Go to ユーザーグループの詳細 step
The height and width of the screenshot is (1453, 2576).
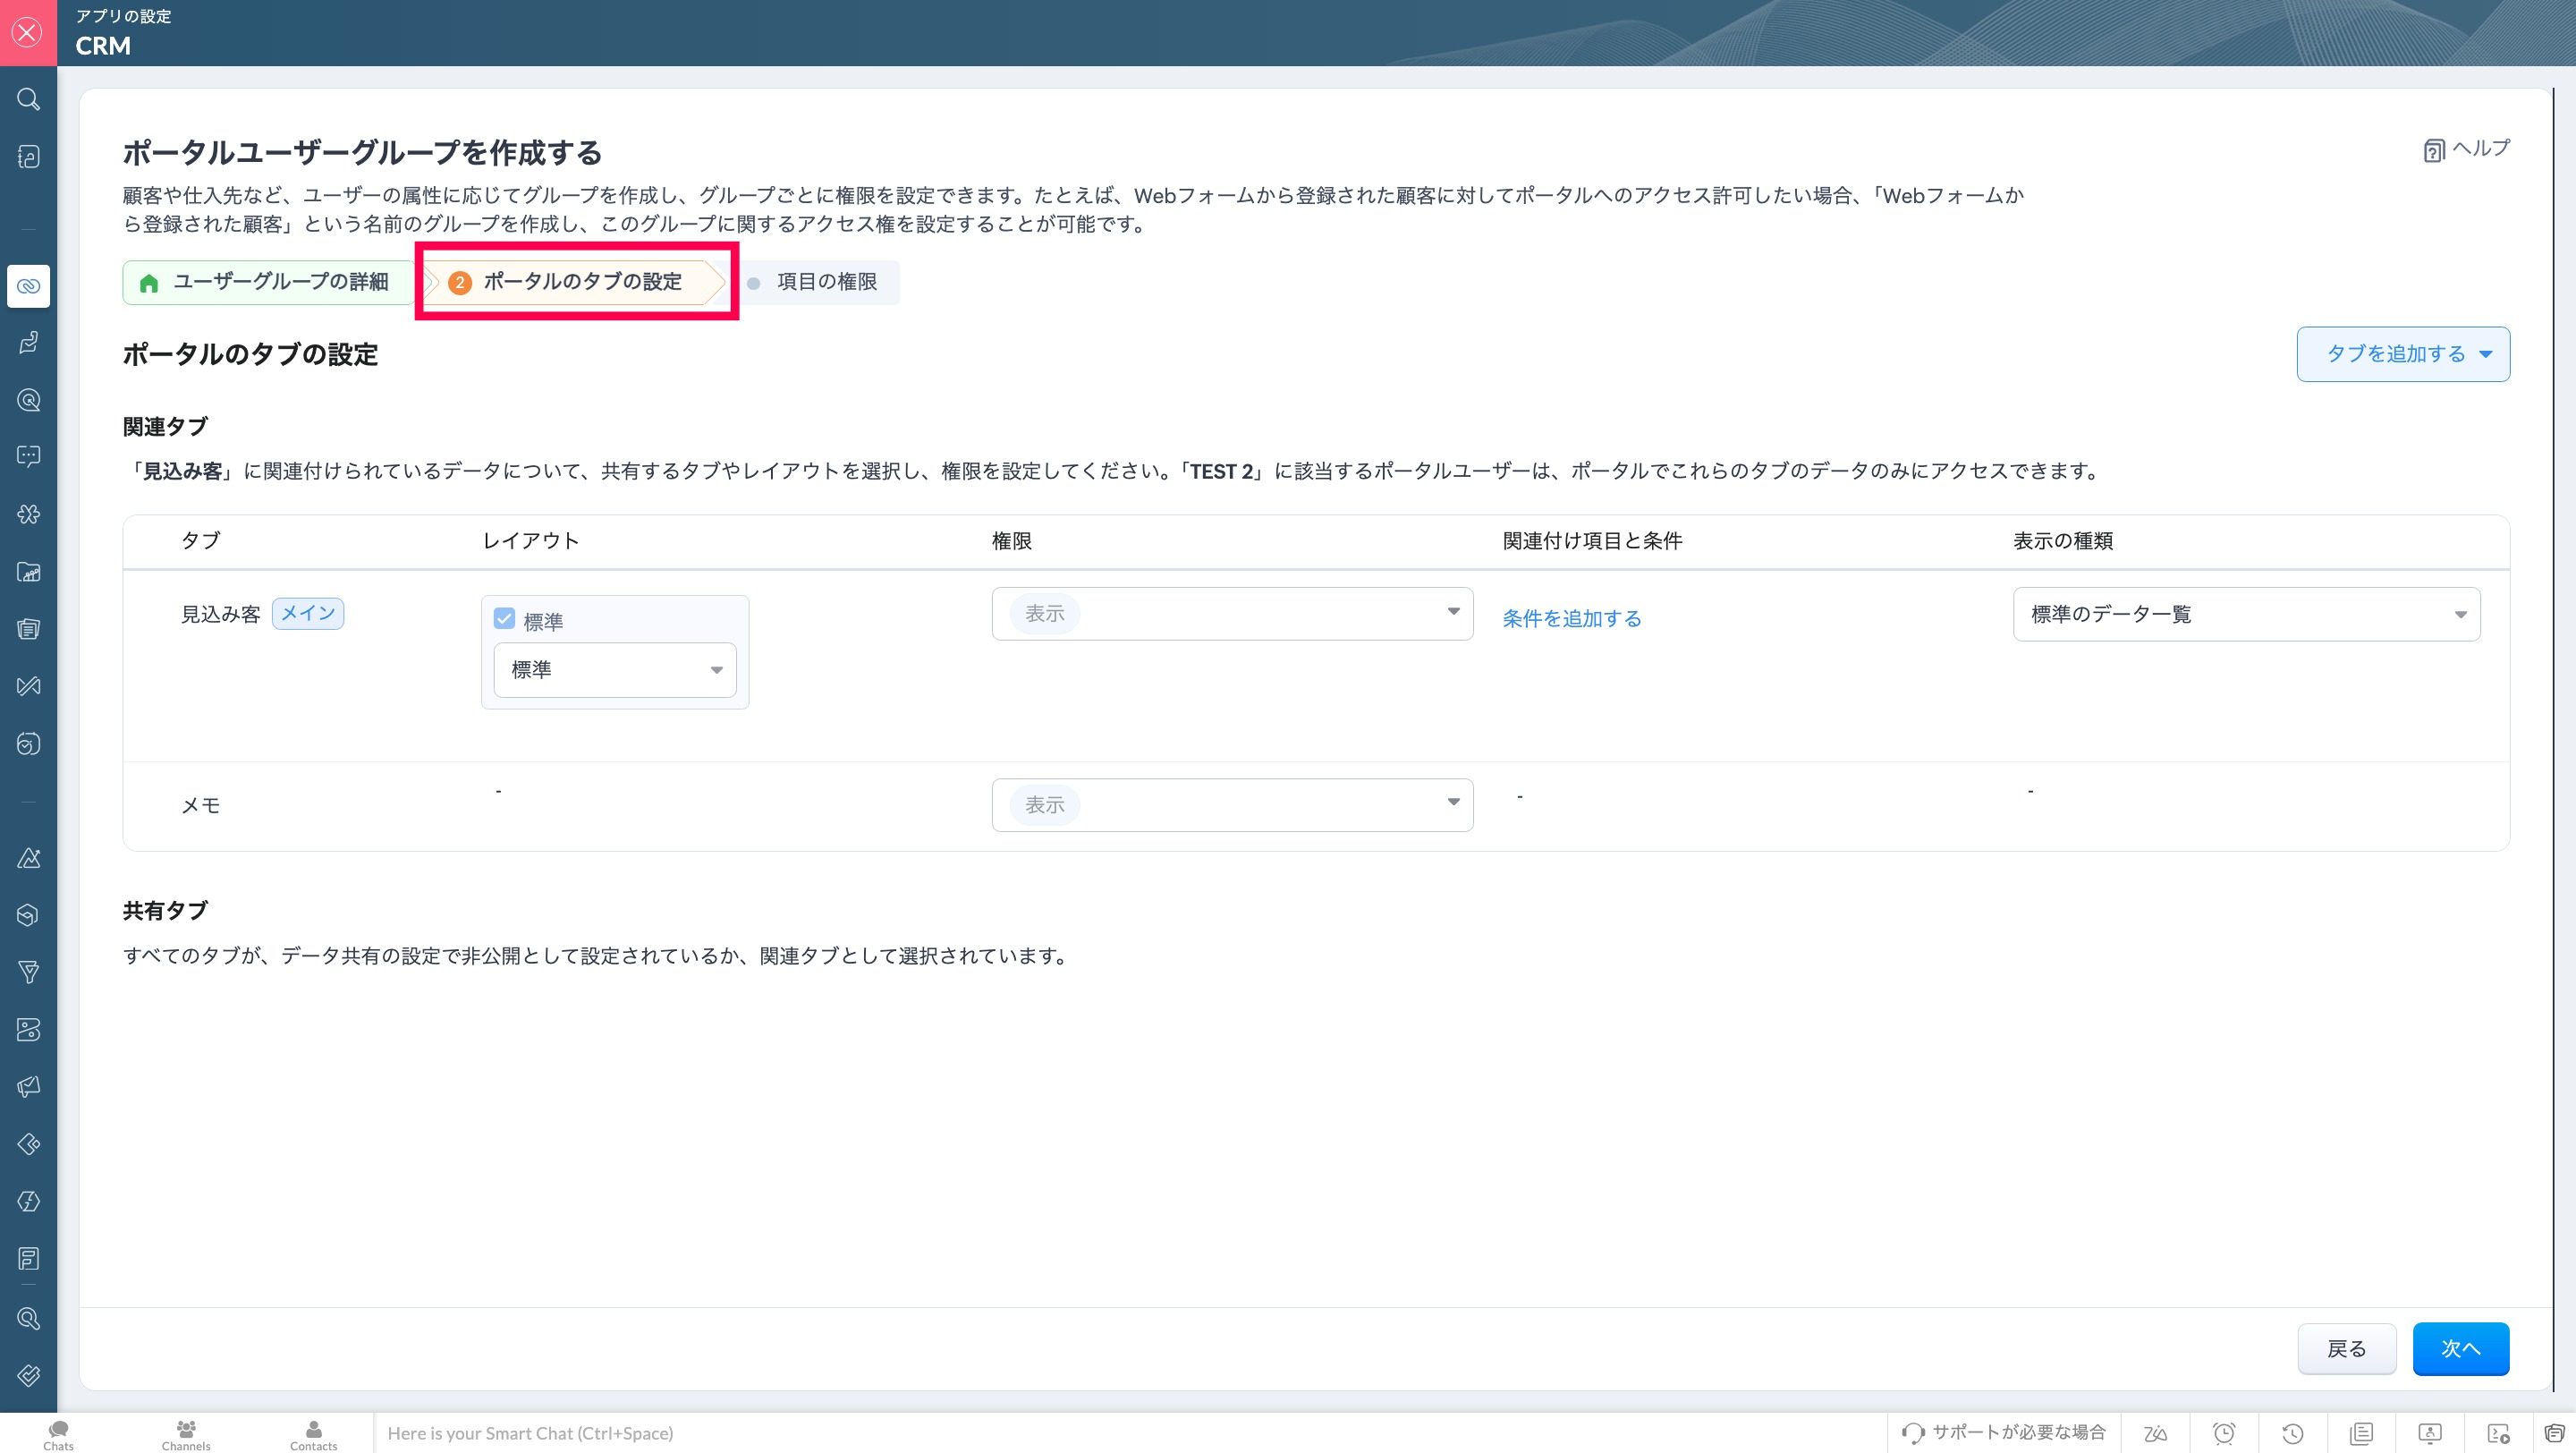(267, 282)
